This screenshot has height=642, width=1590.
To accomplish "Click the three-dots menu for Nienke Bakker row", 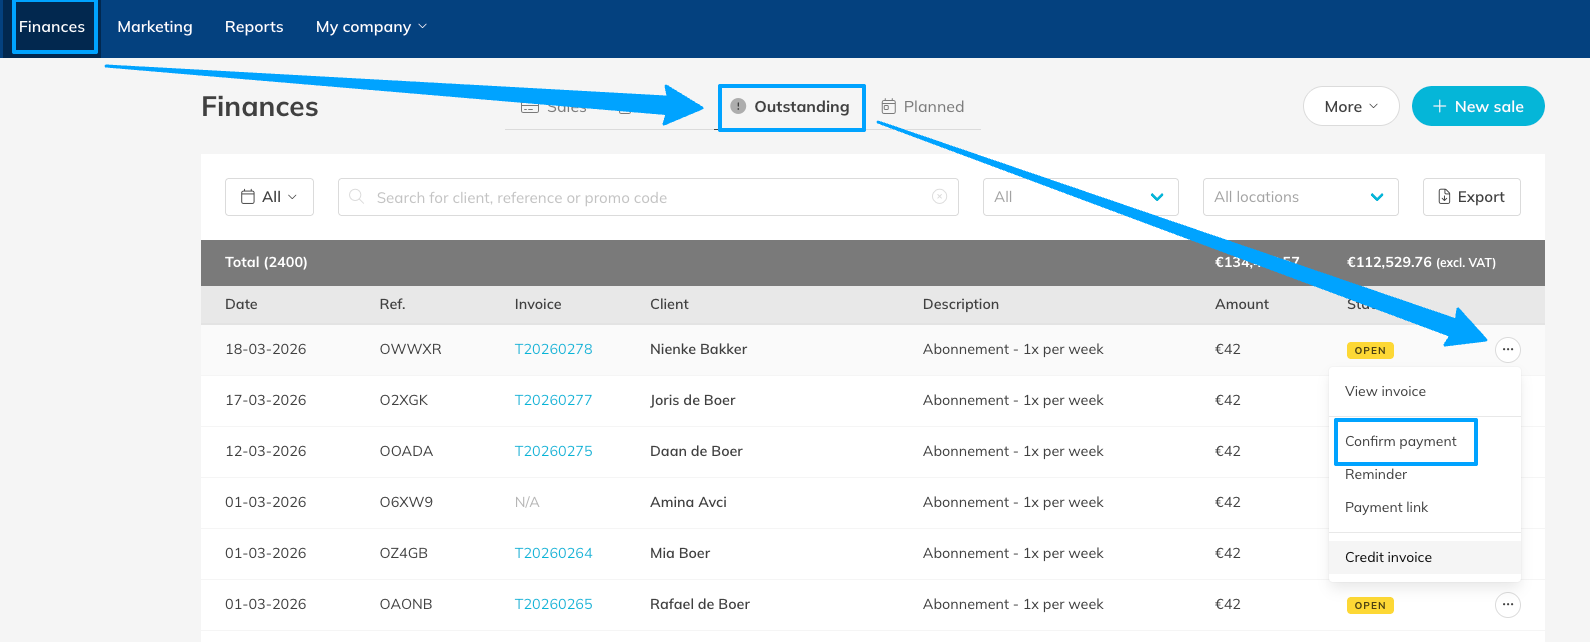I will click(x=1507, y=350).
